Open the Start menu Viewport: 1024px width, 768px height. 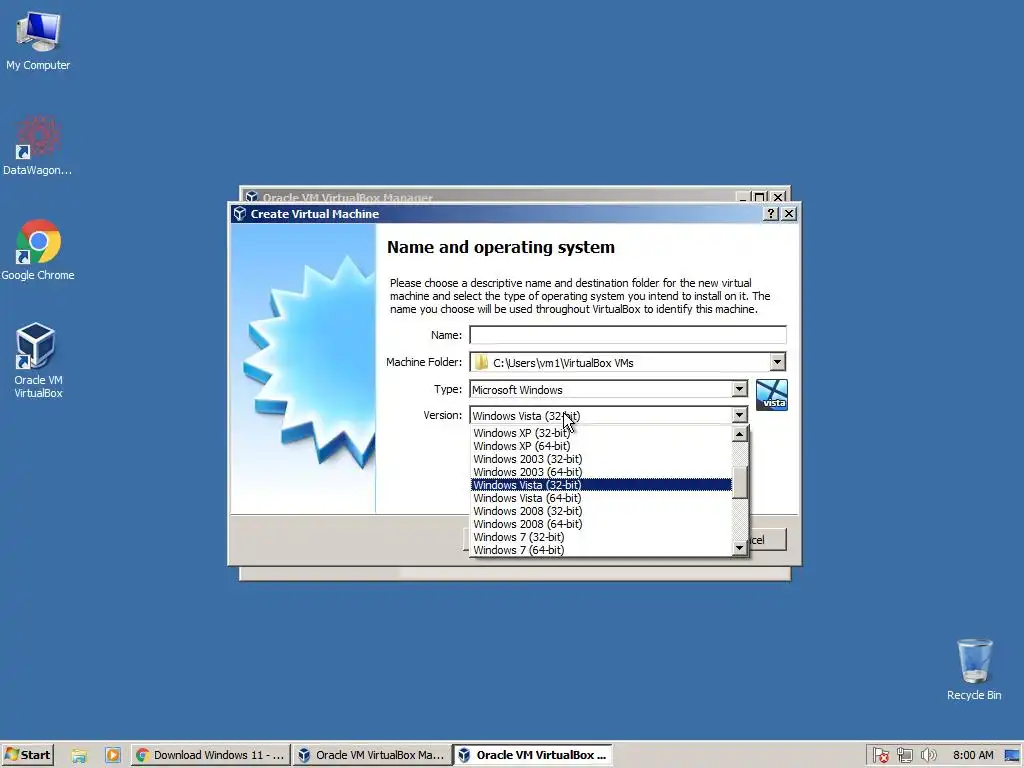pos(27,755)
